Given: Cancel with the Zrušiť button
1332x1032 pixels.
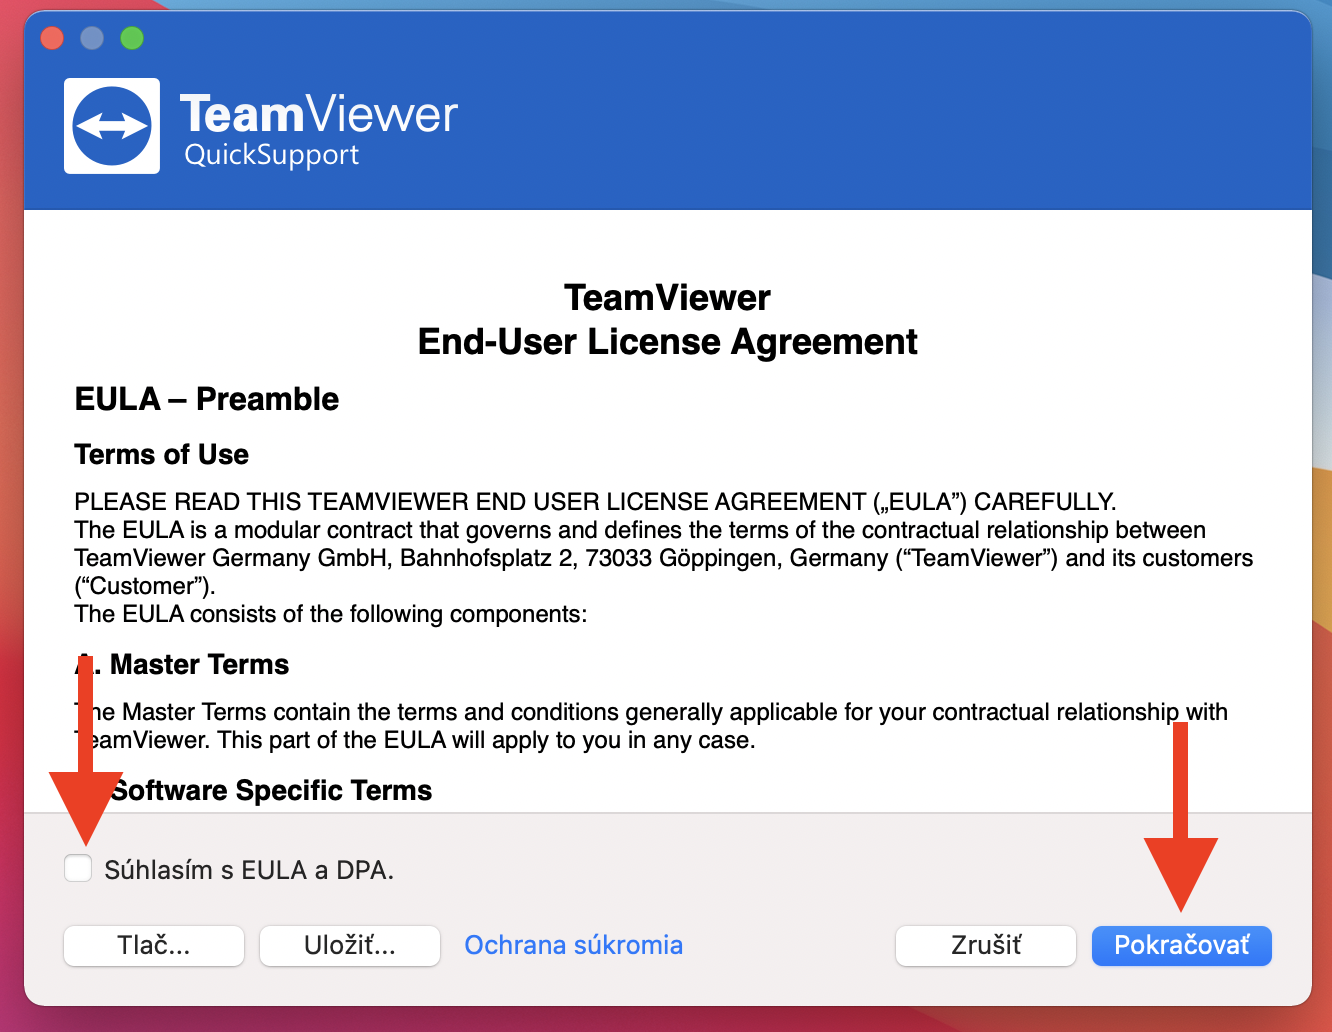Looking at the screenshot, I should (985, 945).
